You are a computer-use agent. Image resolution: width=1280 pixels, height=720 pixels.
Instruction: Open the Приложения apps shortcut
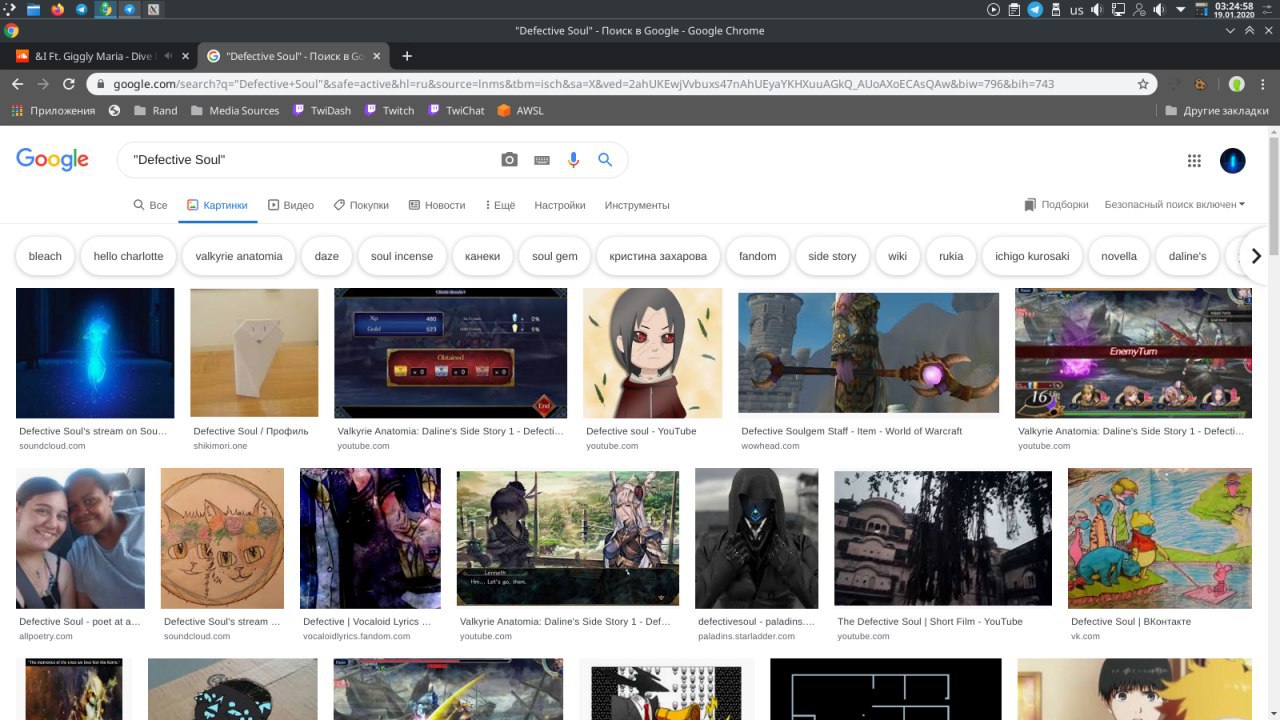[53, 111]
